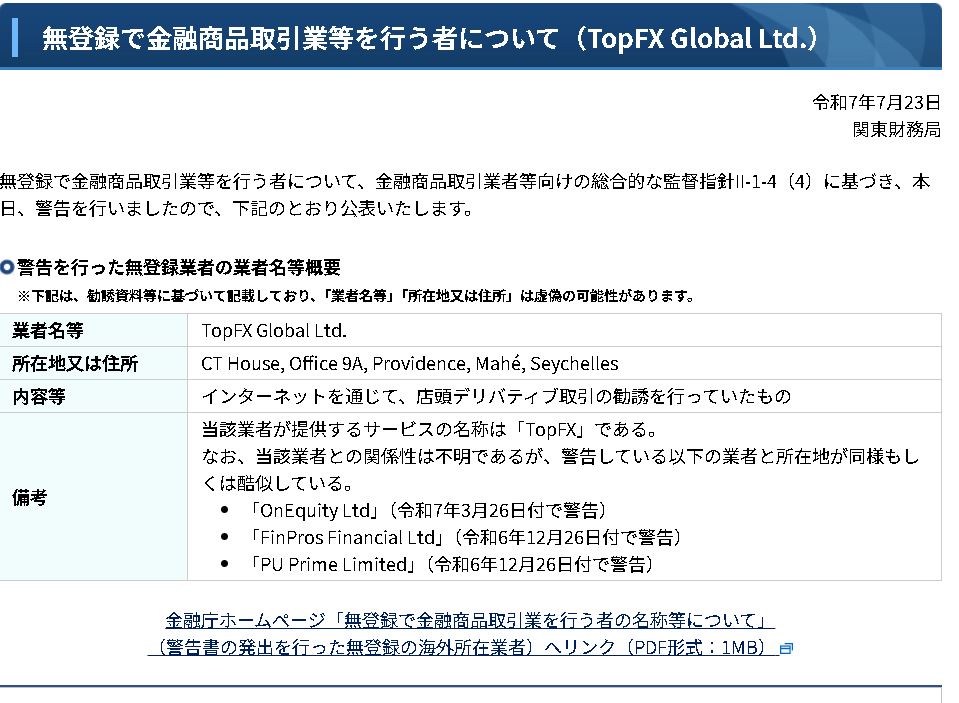
Task: Click the external-window icon after PDF形式：1MB
Action: coord(787,648)
